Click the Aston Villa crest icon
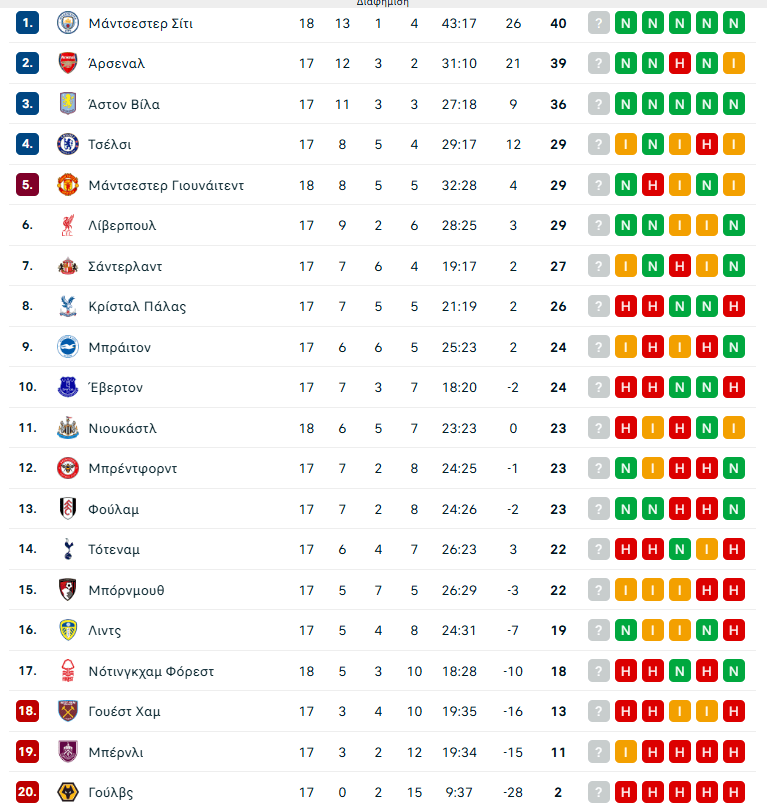This screenshot has width=767, height=803. point(68,104)
